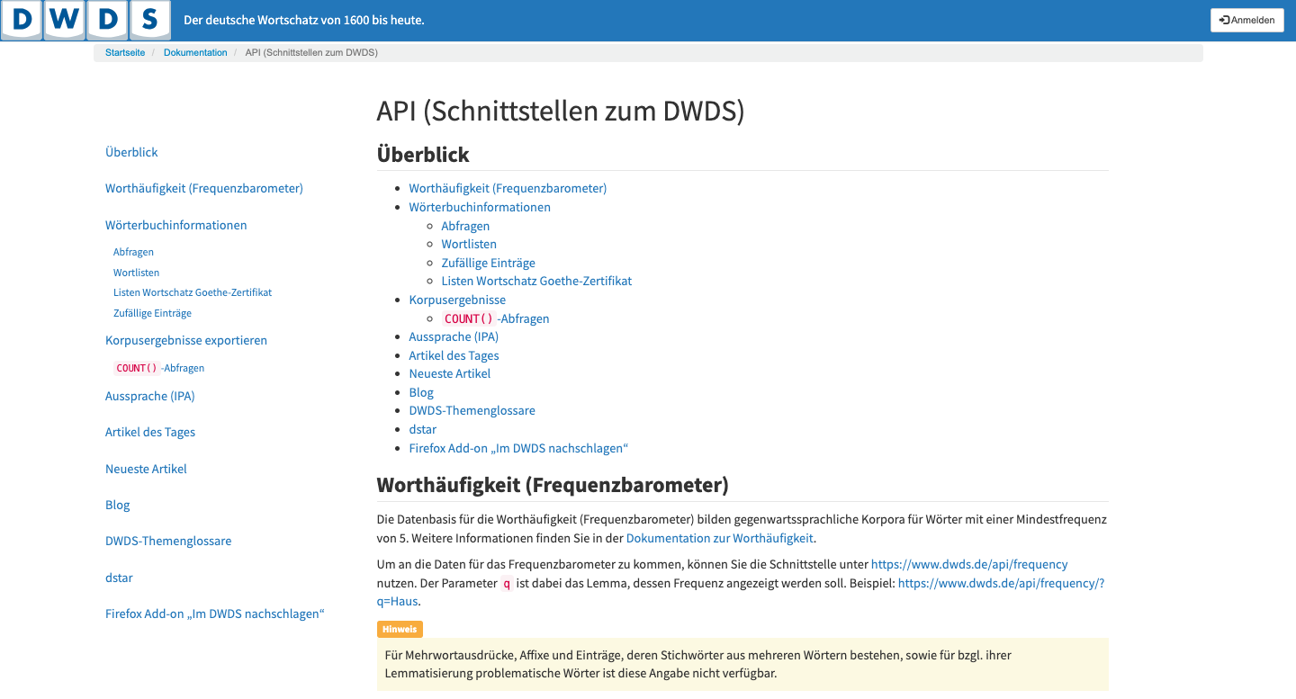Image resolution: width=1296 pixels, height=699 pixels.
Task: Open dstar link in overview list
Action: tap(422, 430)
